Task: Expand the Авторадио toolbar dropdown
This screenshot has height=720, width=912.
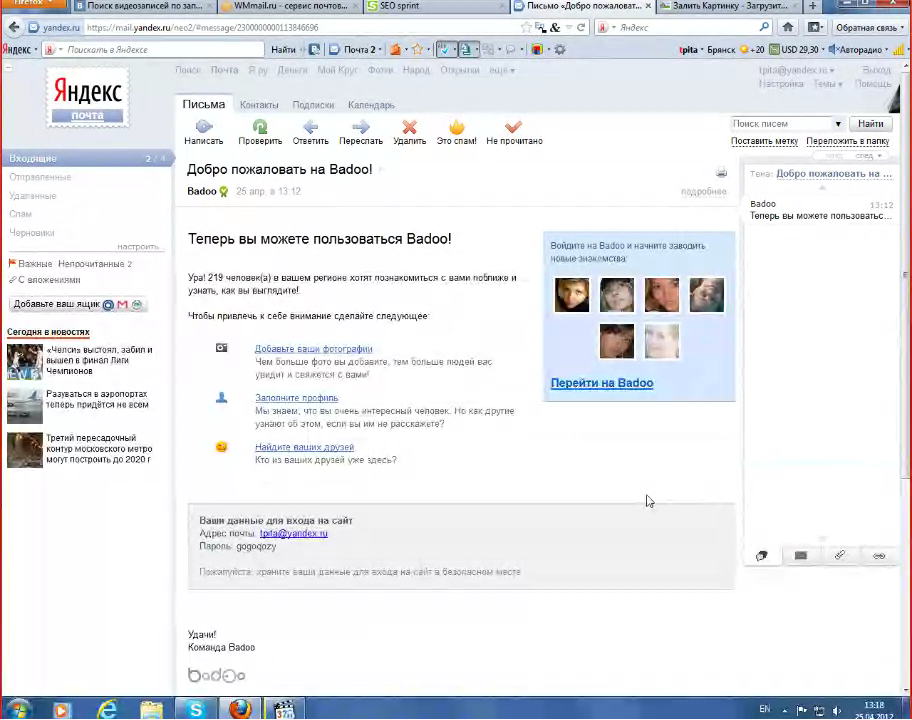Action: [886, 50]
